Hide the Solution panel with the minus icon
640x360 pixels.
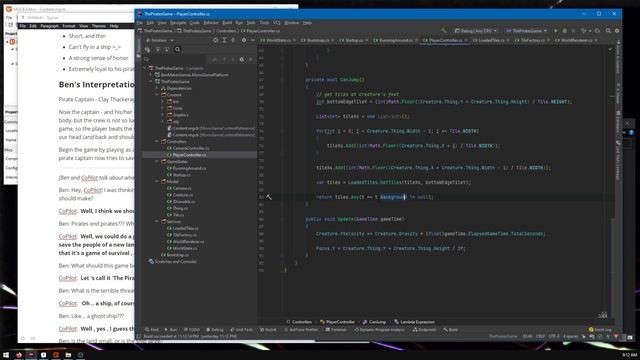click(x=252, y=40)
